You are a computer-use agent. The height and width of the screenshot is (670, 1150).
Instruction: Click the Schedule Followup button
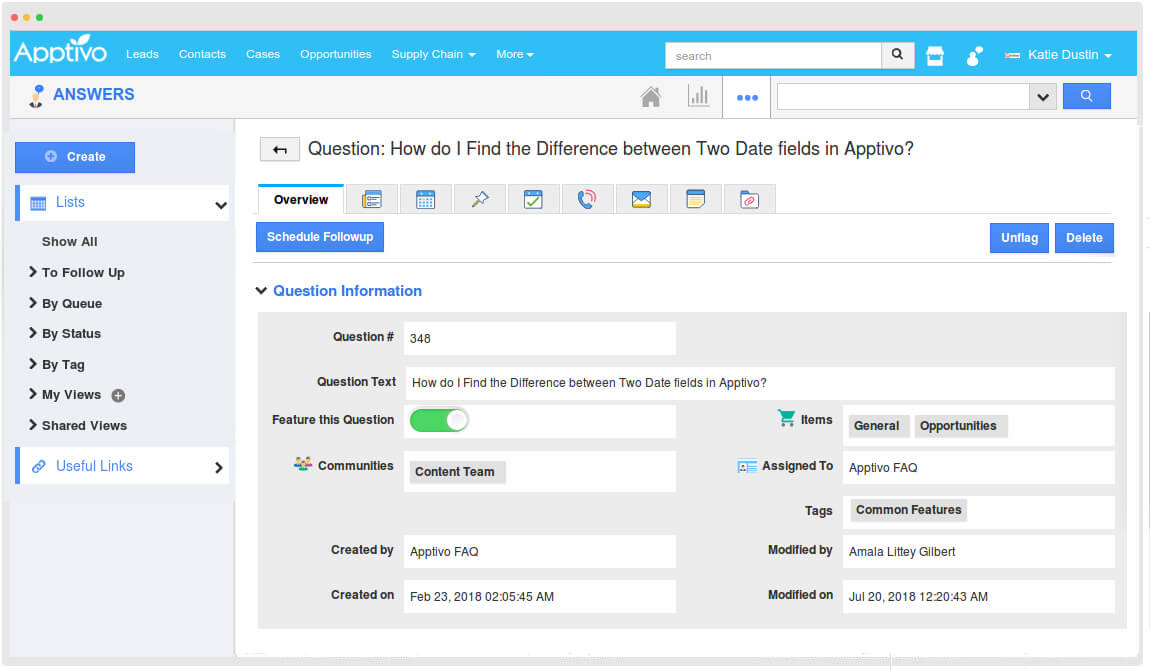pos(320,237)
